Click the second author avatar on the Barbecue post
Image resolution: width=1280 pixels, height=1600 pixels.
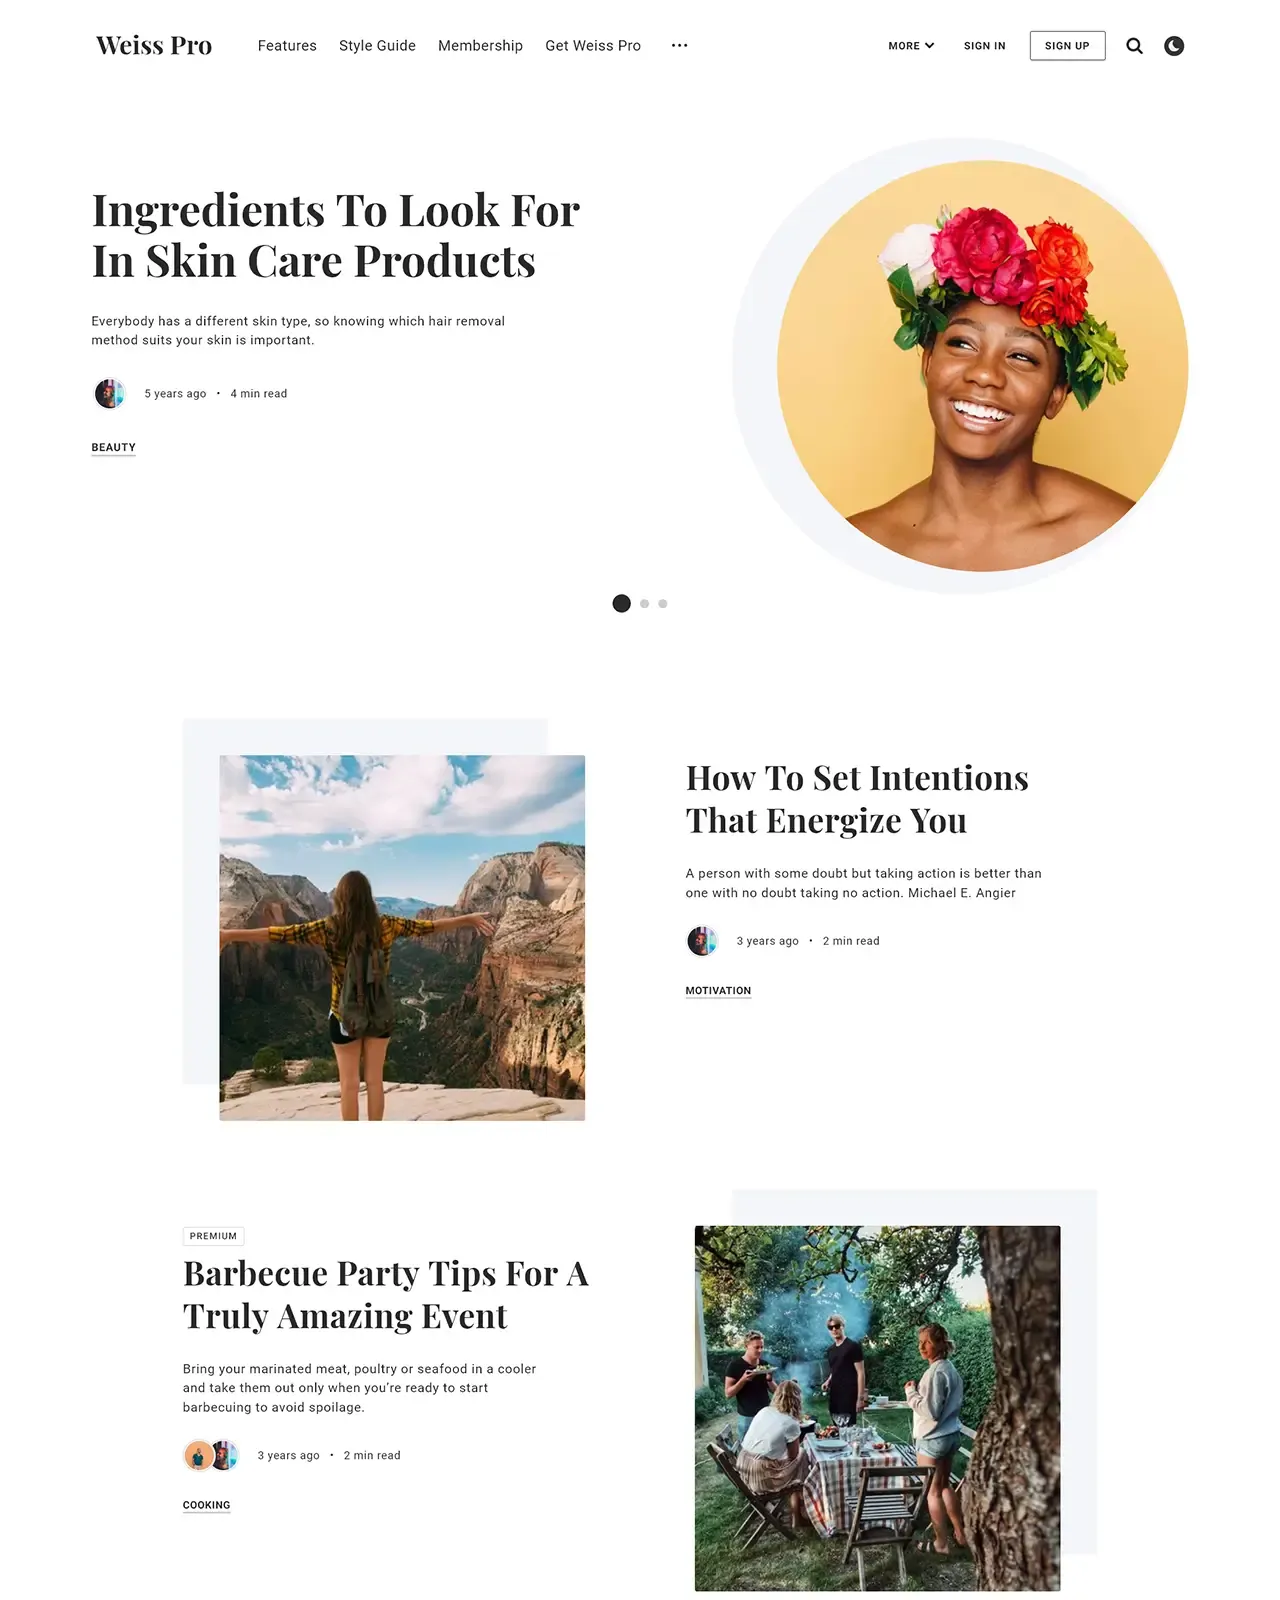click(x=225, y=1455)
